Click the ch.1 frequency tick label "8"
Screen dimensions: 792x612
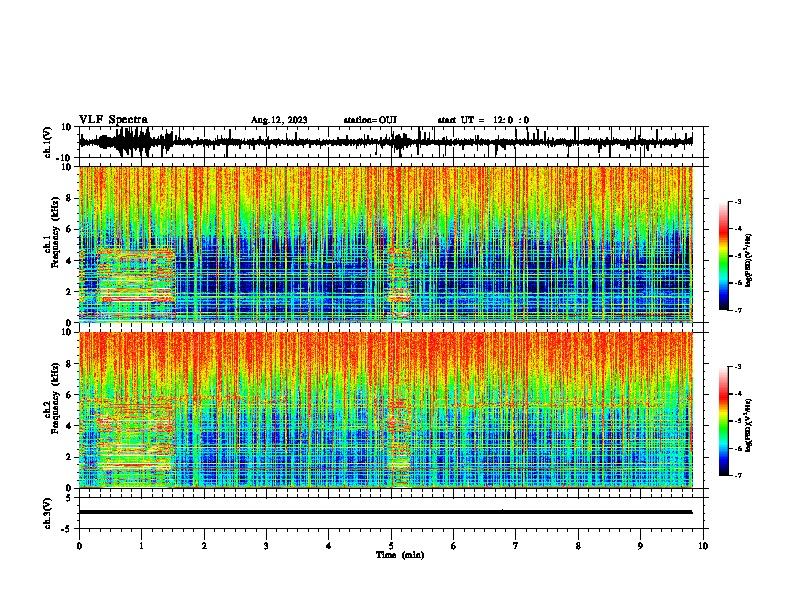tap(69, 198)
